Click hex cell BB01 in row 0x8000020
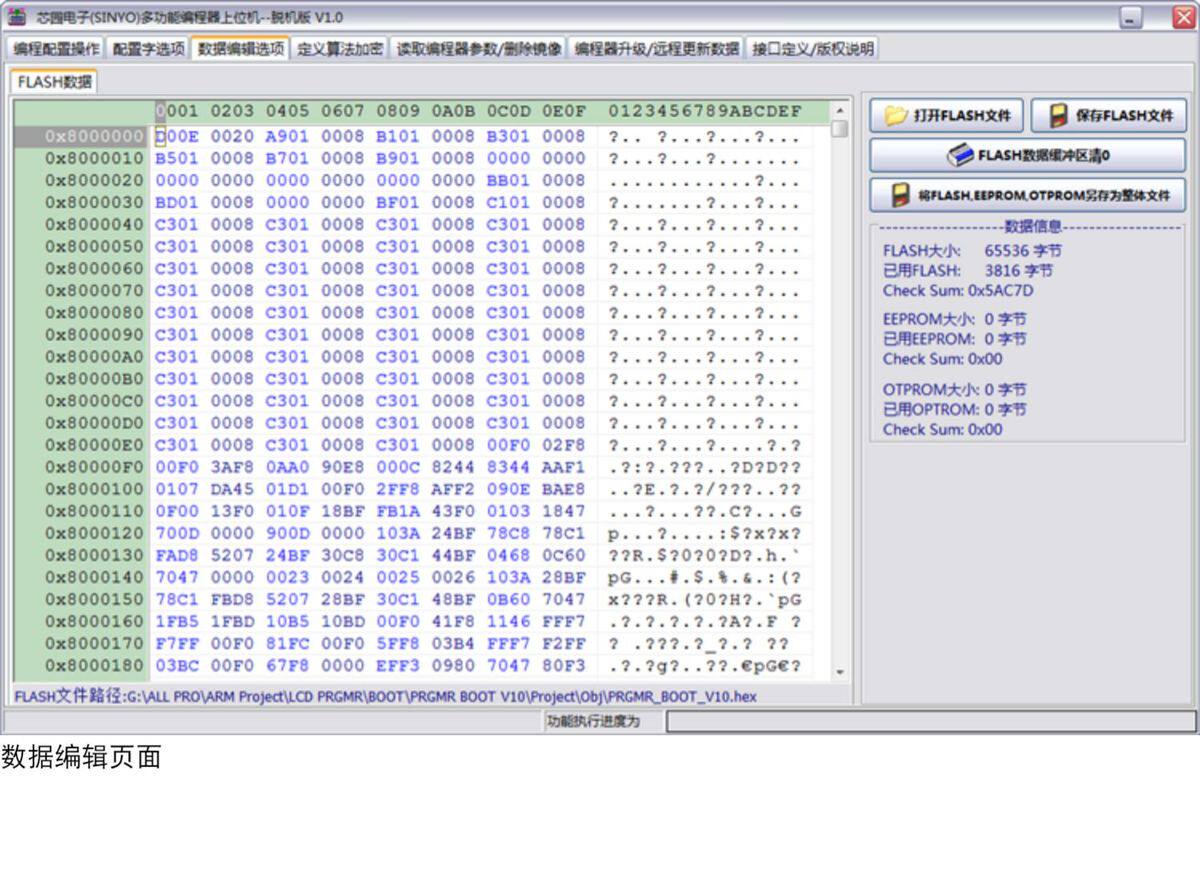 click(x=508, y=181)
